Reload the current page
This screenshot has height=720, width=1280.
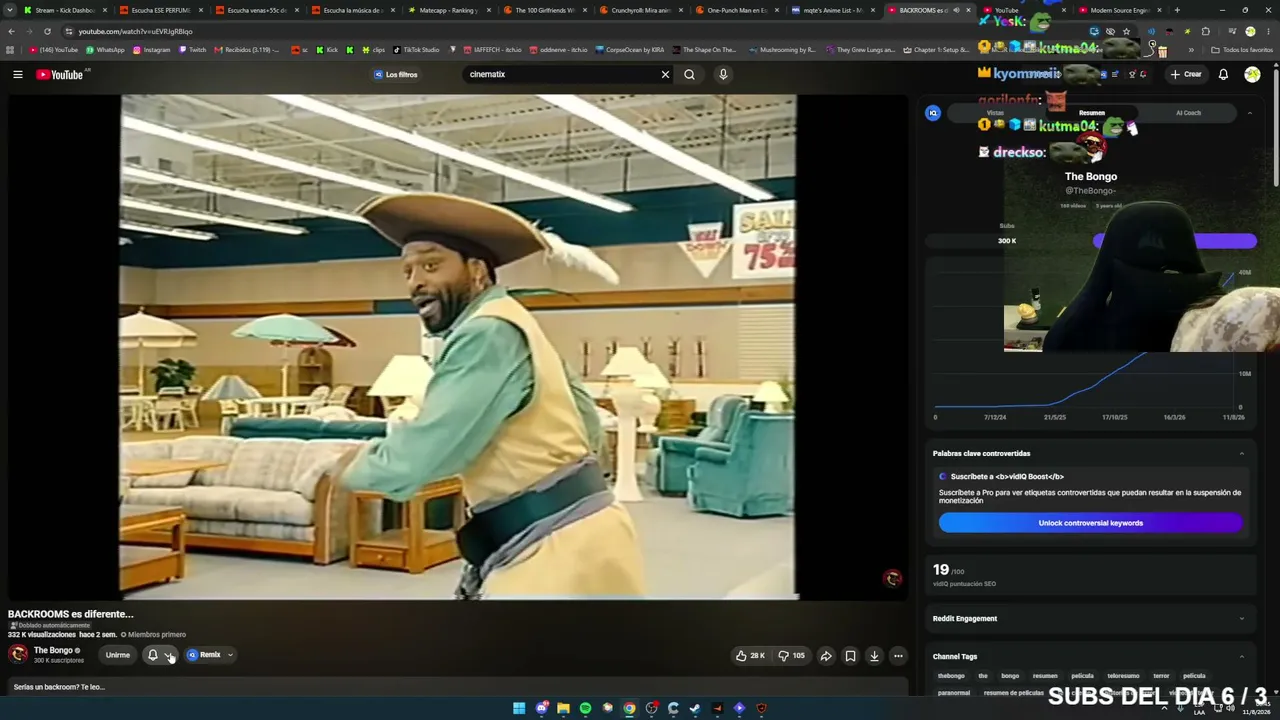47,31
